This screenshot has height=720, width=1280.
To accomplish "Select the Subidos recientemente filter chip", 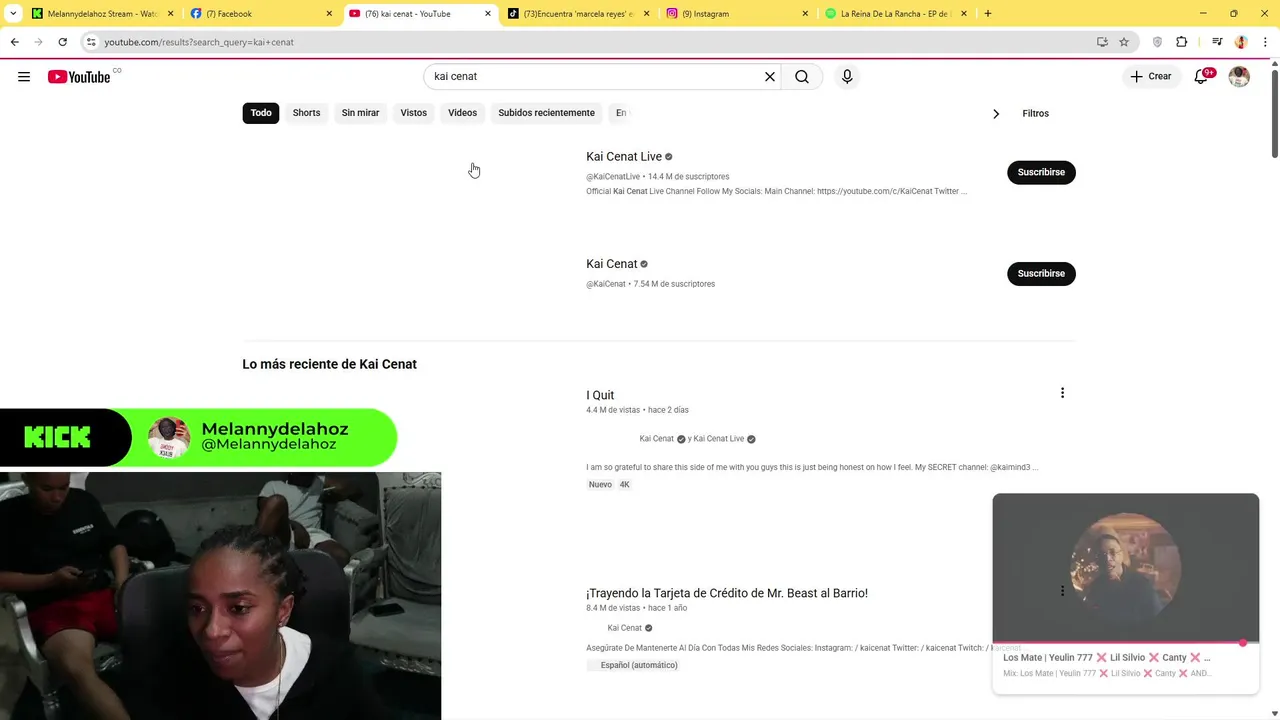I will click(x=546, y=113).
